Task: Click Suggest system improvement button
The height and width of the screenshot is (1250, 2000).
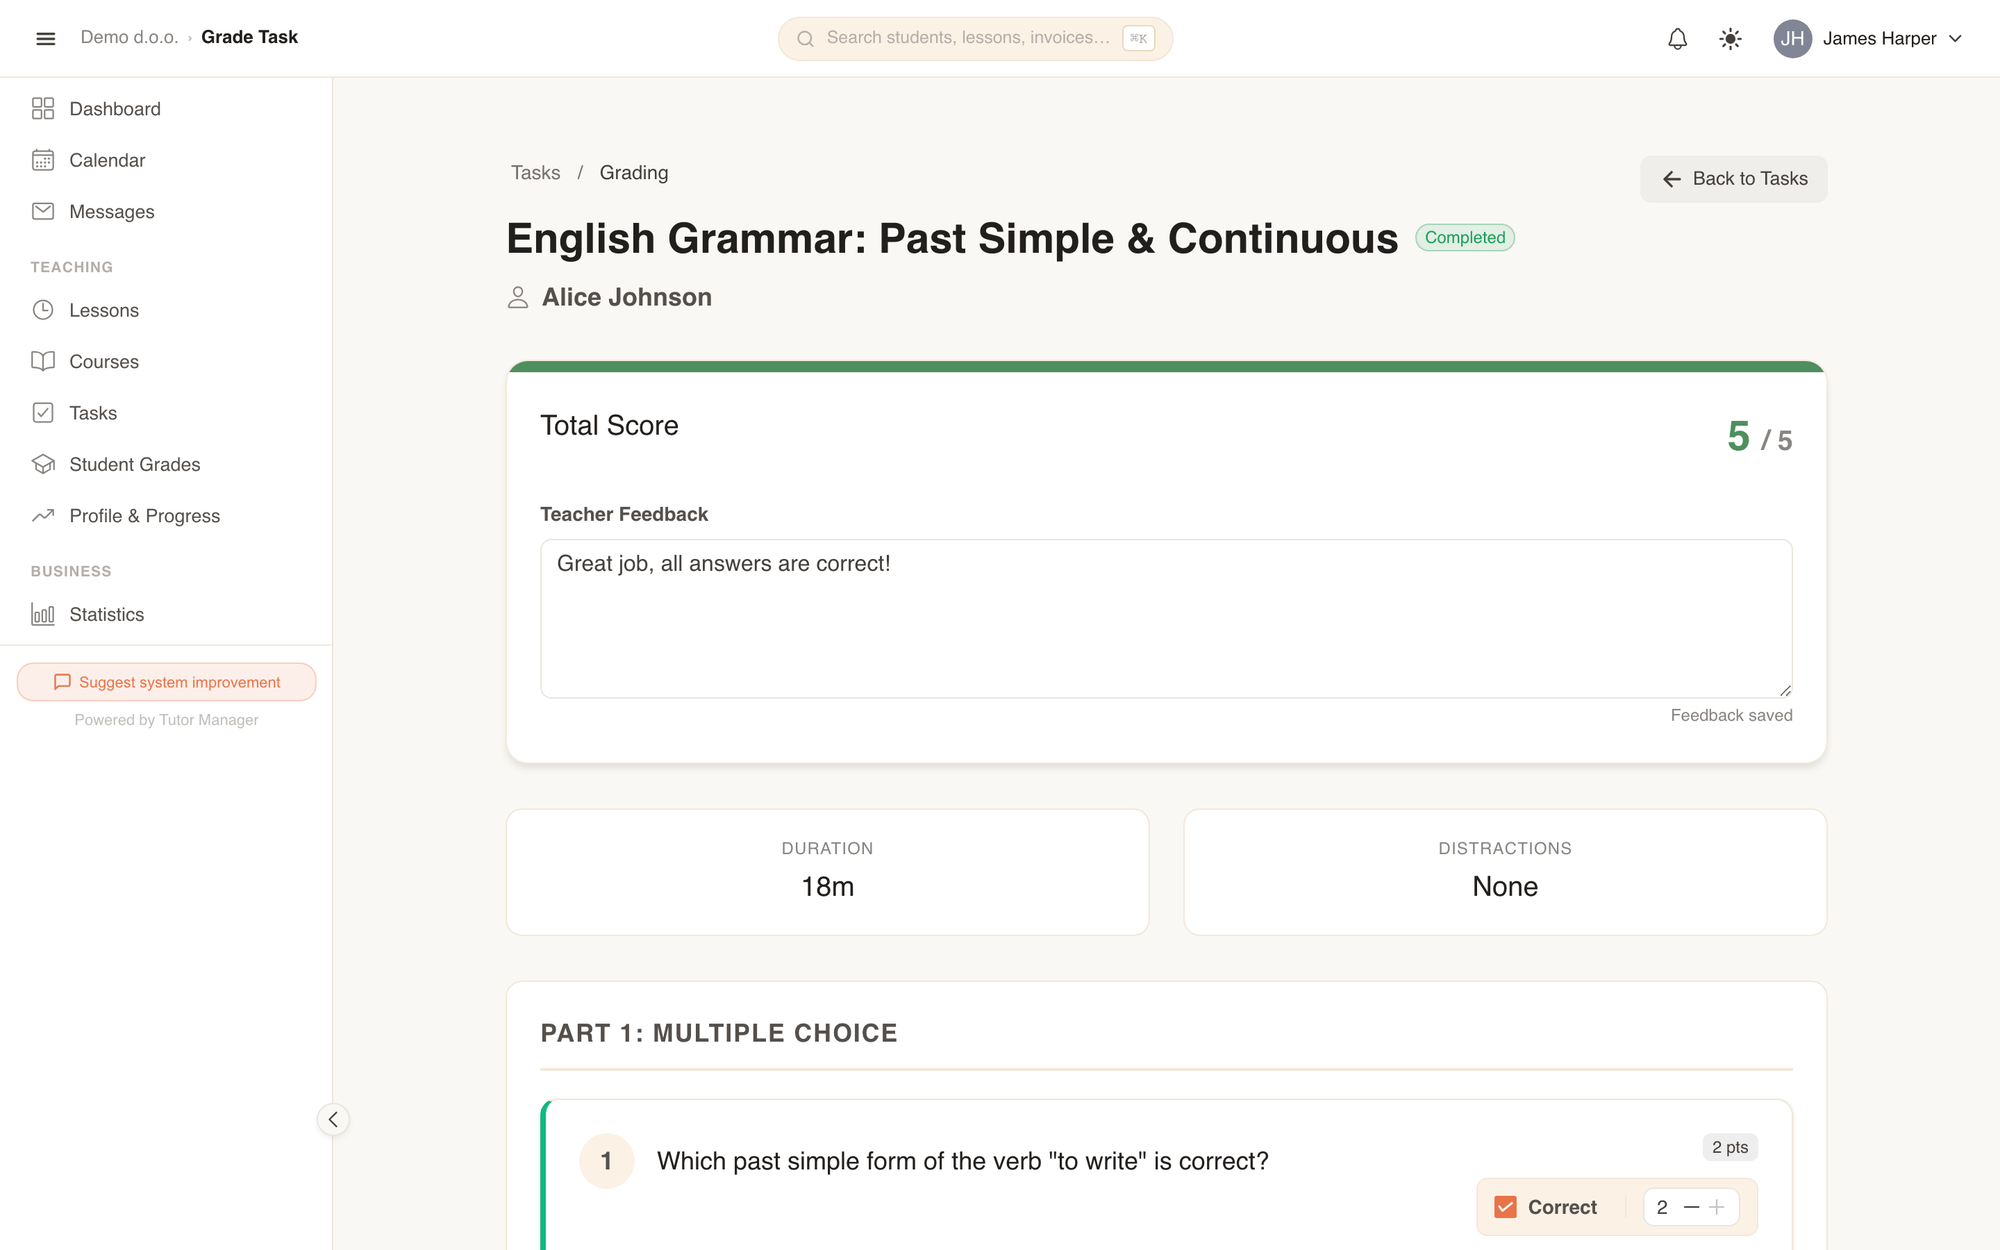Action: (166, 682)
